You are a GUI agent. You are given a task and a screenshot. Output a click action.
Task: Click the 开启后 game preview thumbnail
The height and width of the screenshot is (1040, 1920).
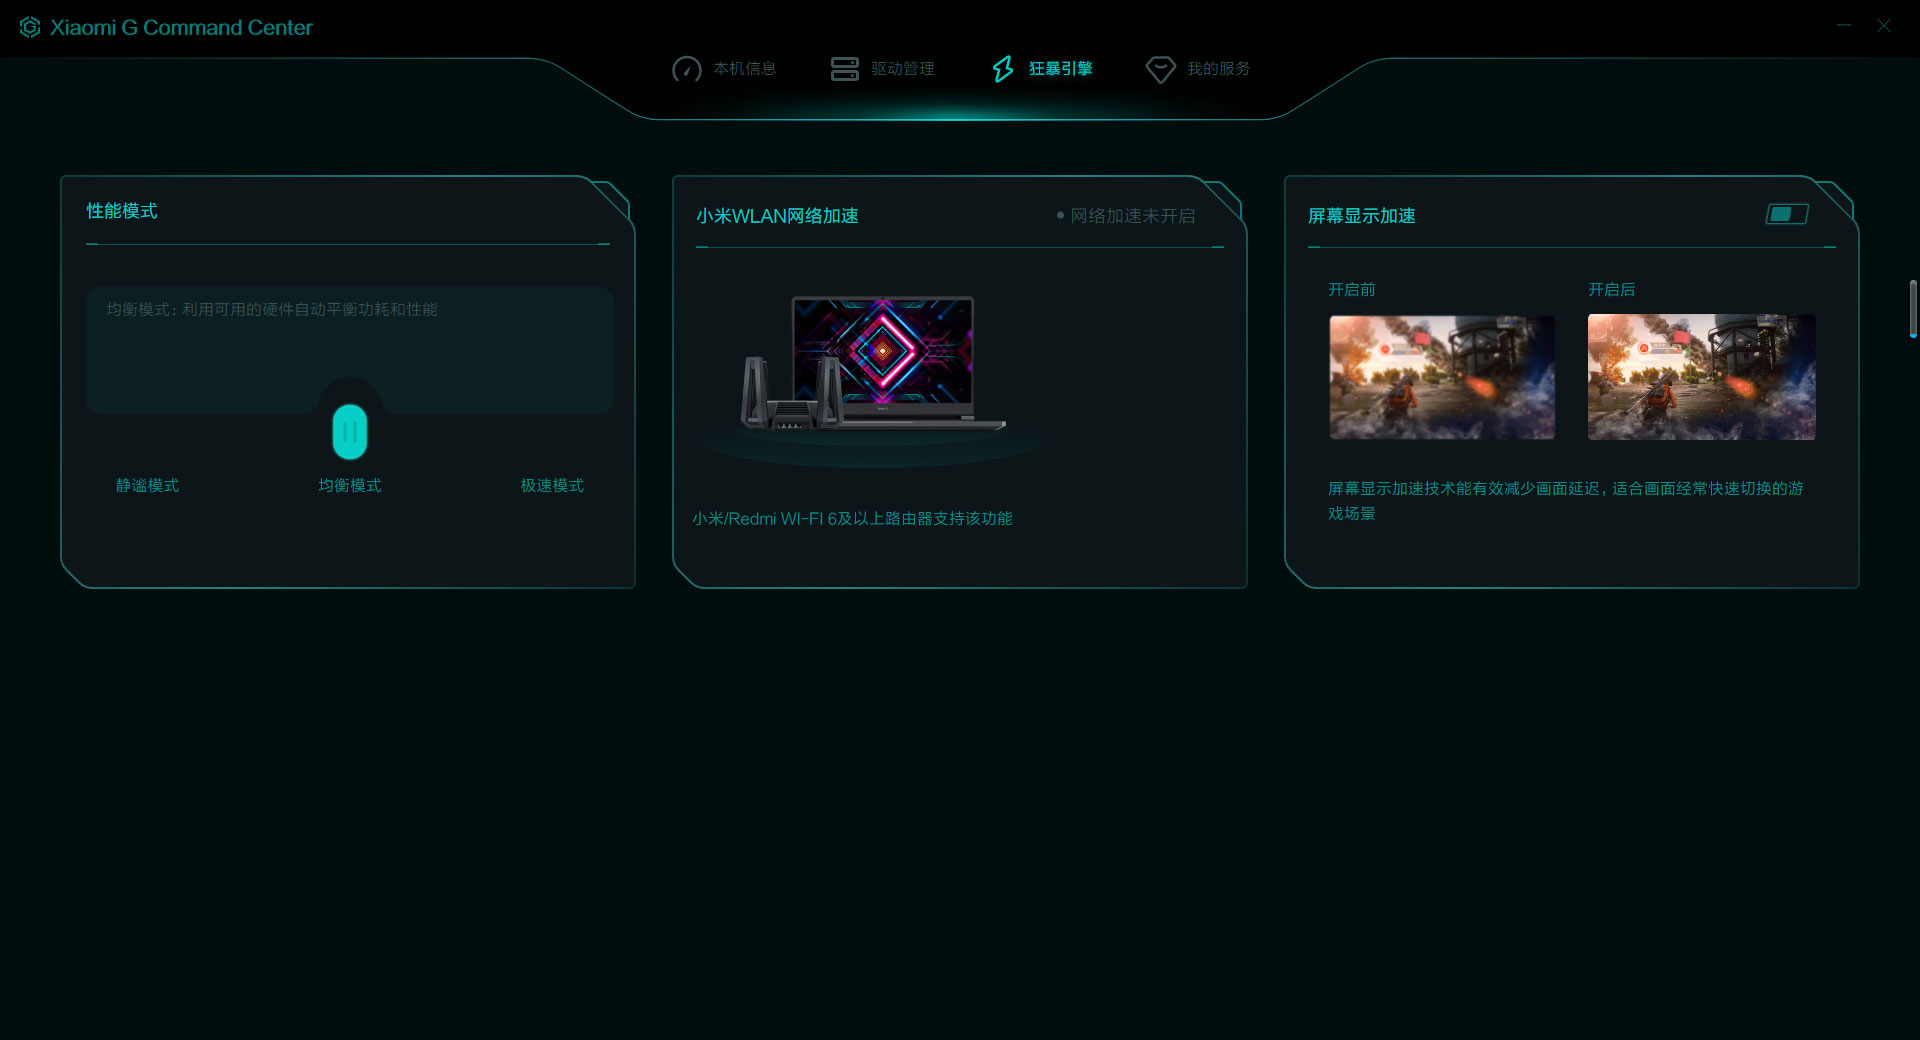click(x=1702, y=377)
